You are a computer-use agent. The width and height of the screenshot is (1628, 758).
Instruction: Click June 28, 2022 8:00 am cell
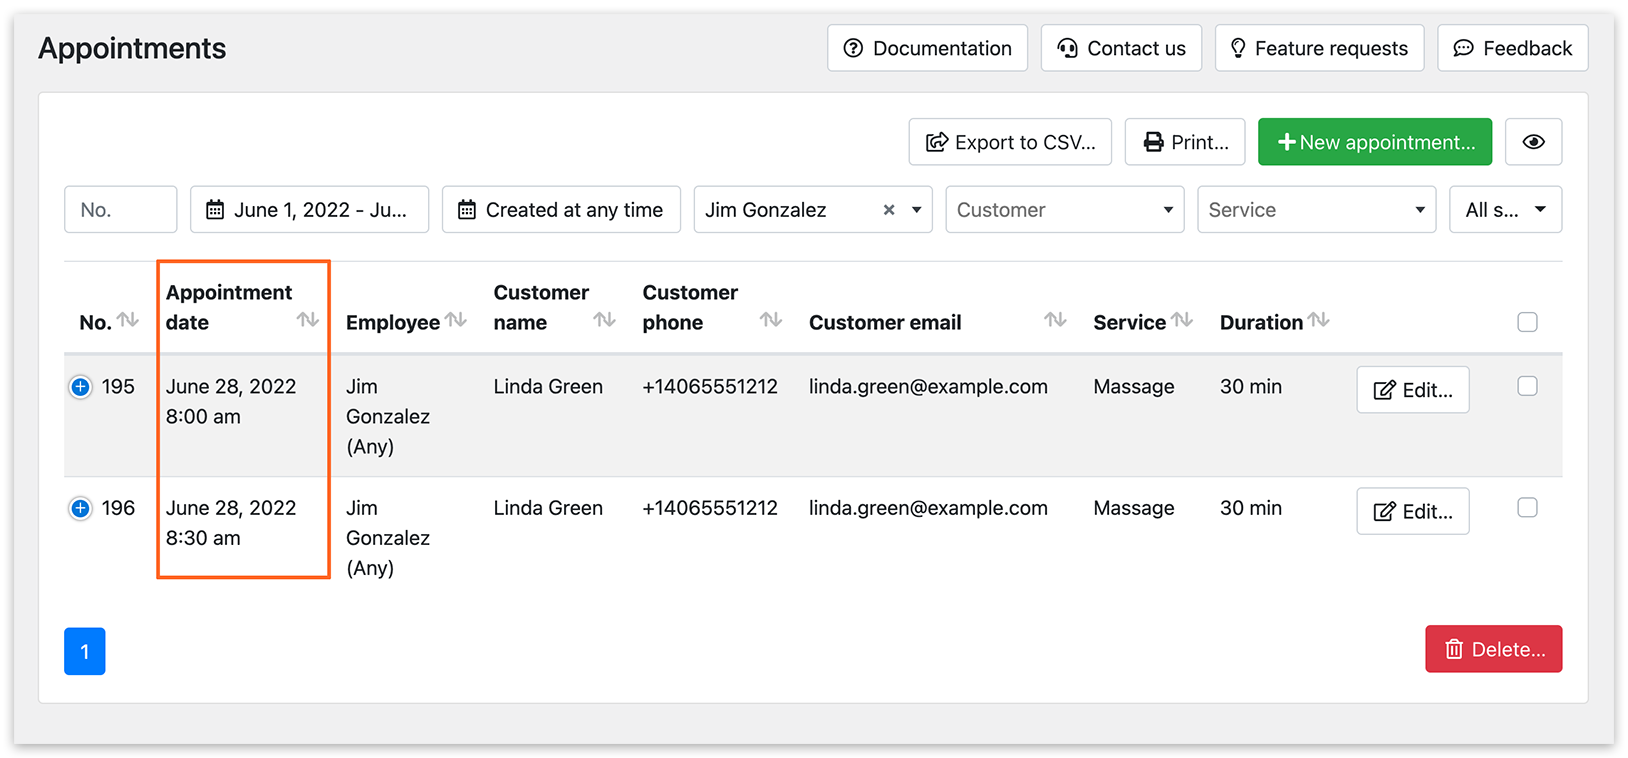pos(231,401)
